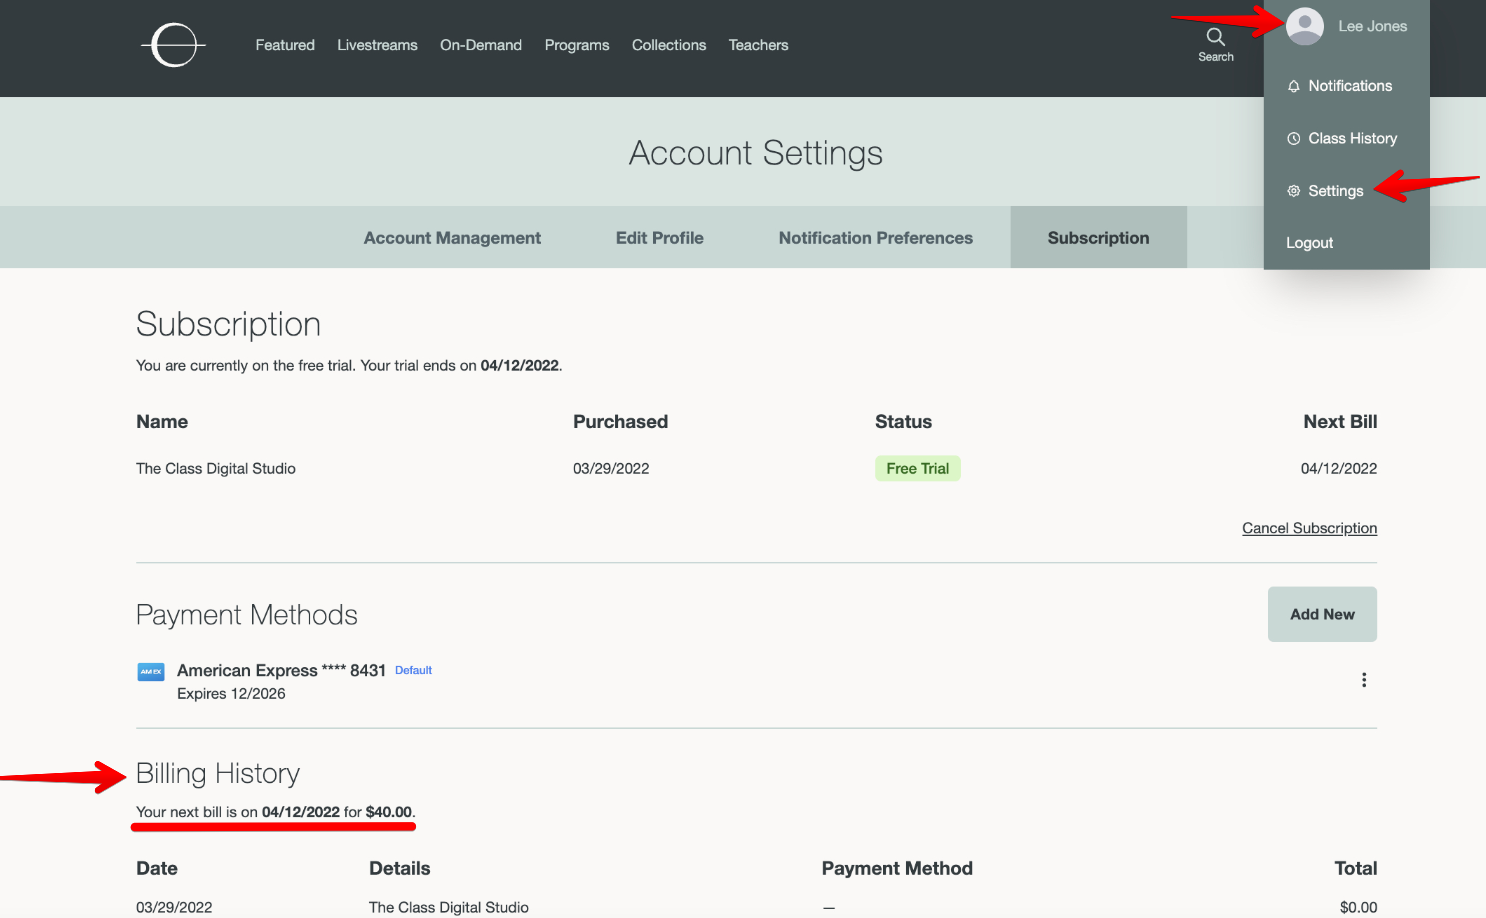Go to the Featured page

285,45
